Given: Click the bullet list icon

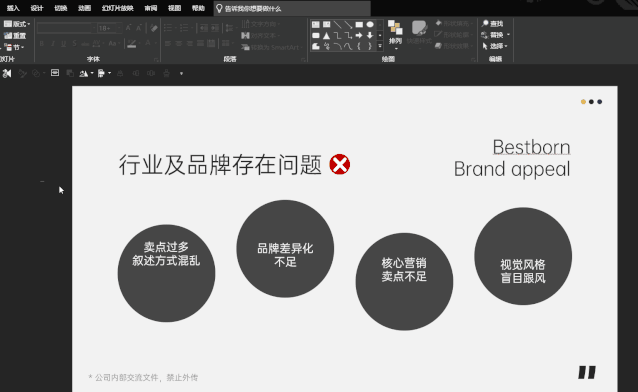Looking at the screenshot, I should pos(169,28).
